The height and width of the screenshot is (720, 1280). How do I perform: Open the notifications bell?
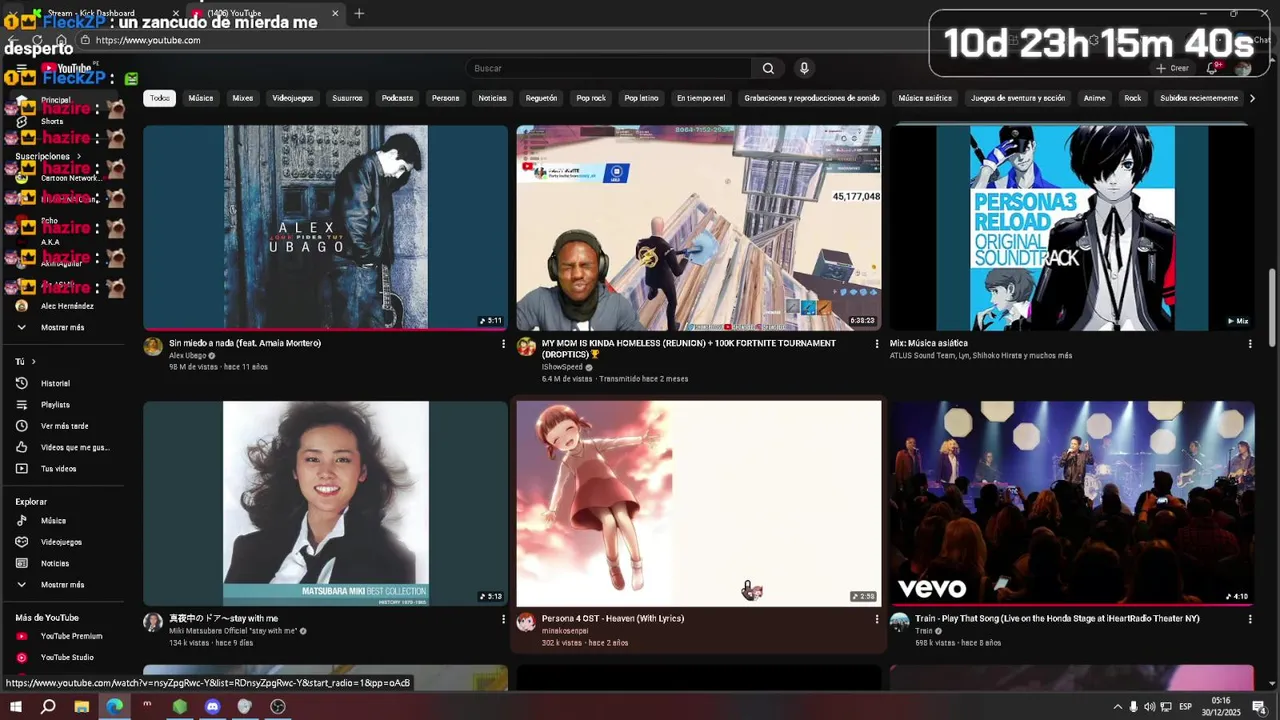(1212, 68)
